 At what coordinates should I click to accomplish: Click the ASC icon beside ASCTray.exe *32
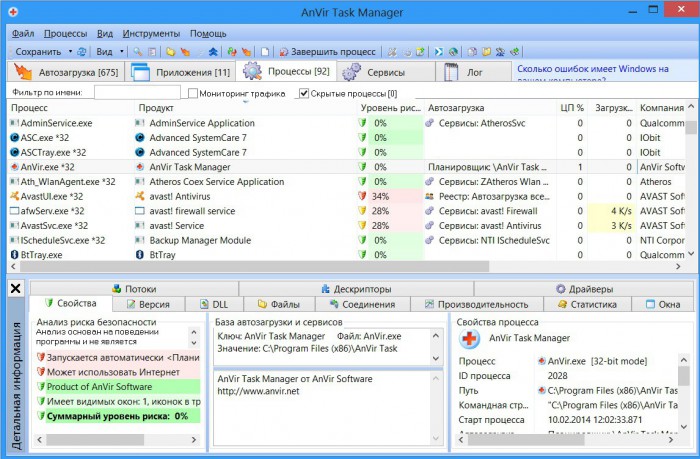click(14, 152)
